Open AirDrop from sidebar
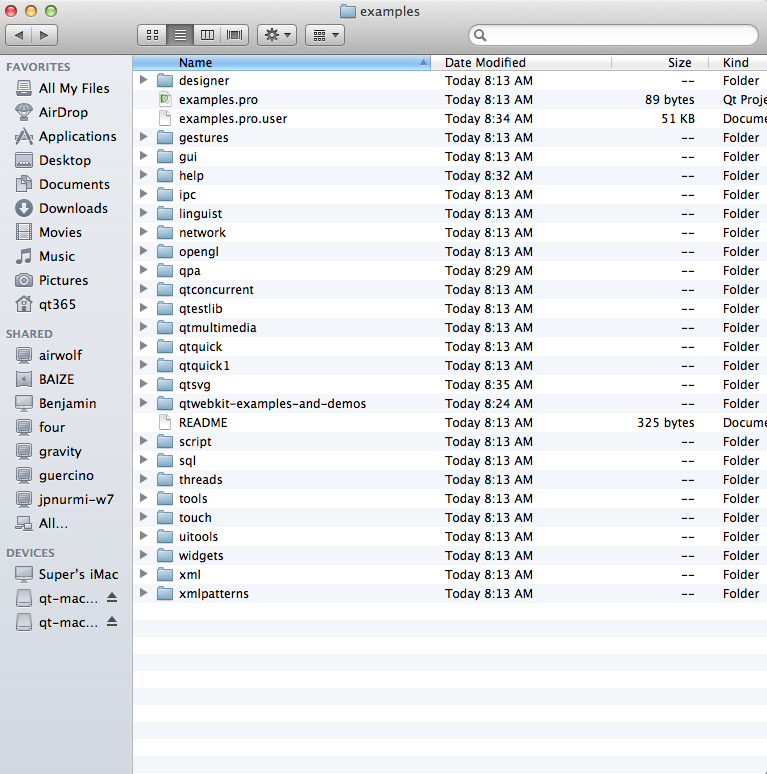 (63, 112)
